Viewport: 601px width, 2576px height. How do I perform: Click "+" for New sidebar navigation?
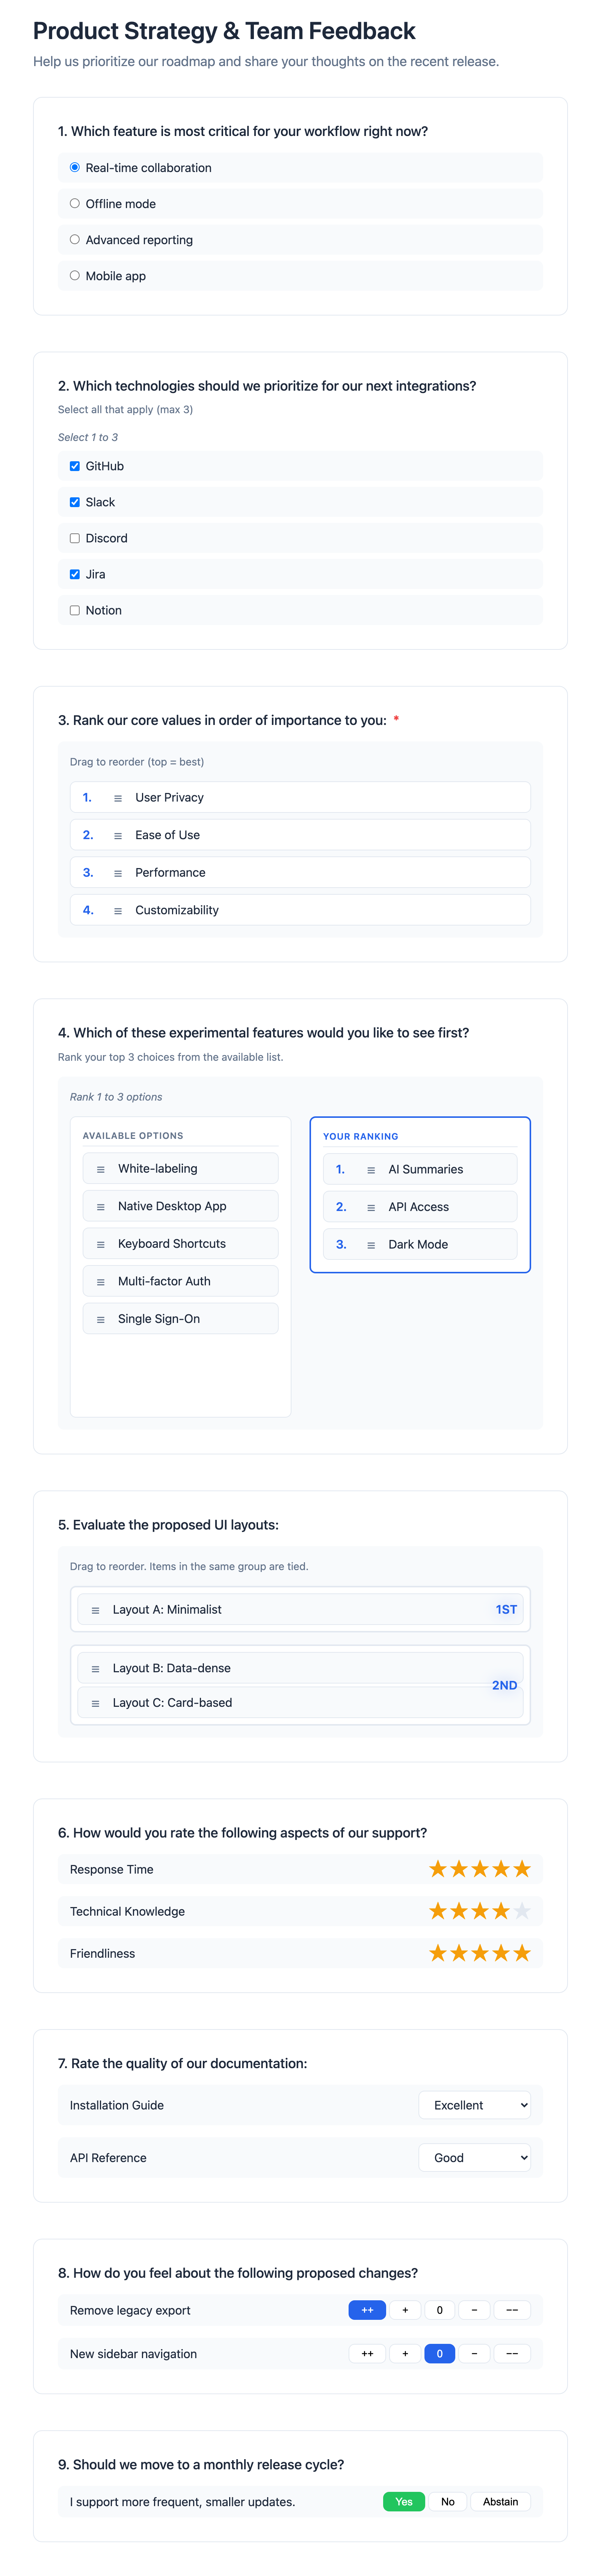pos(405,2353)
